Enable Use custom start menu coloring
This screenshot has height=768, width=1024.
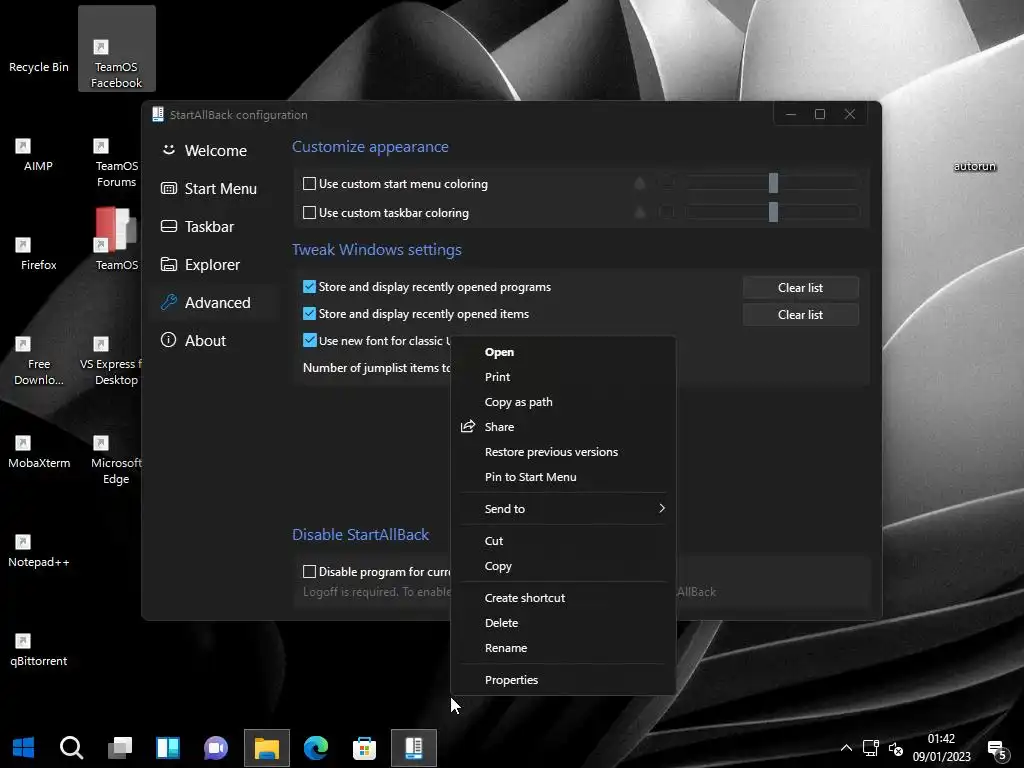pos(310,184)
